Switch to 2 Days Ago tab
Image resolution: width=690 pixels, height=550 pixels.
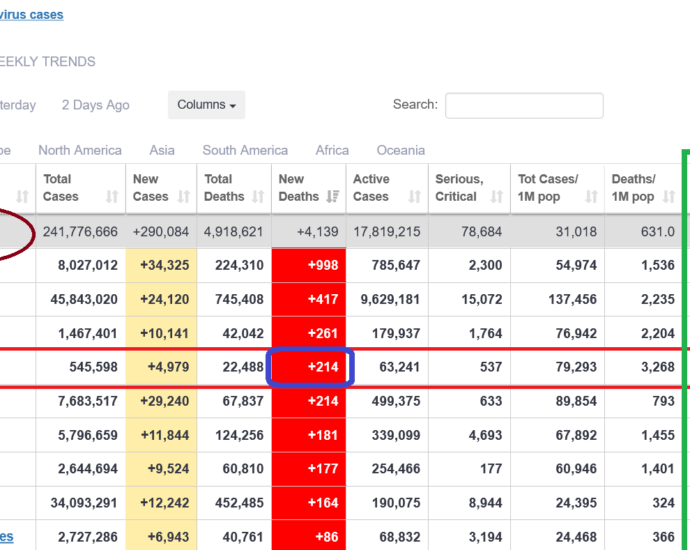point(95,105)
